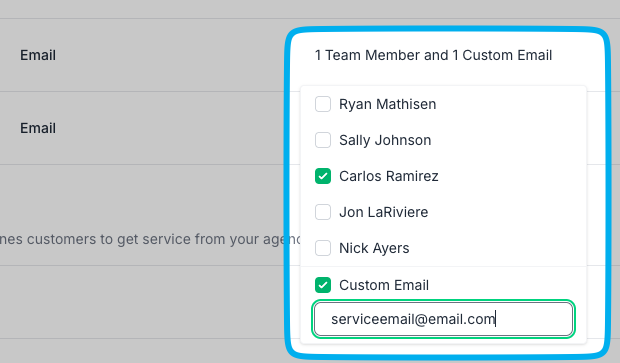The image size is (620, 363).
Task: Disable the Custom Email checkbox
Action: point(323,285)
